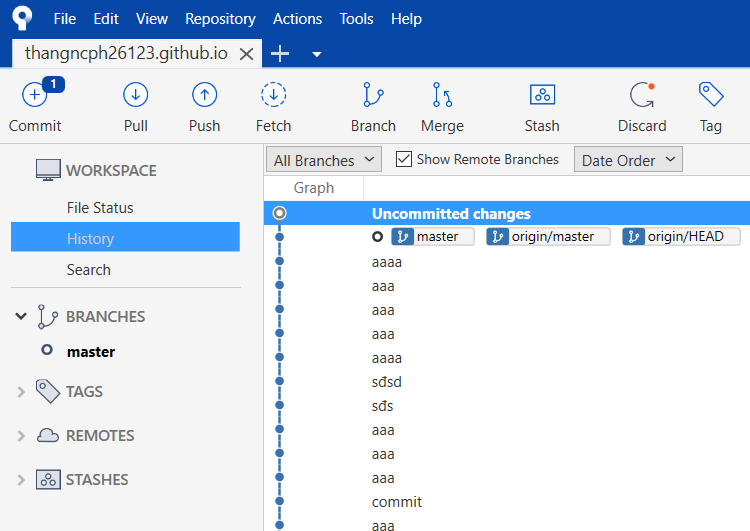Go to File Status view
Image resolution: width=750 pixels, height=531 pixels.
pos(100,208)
